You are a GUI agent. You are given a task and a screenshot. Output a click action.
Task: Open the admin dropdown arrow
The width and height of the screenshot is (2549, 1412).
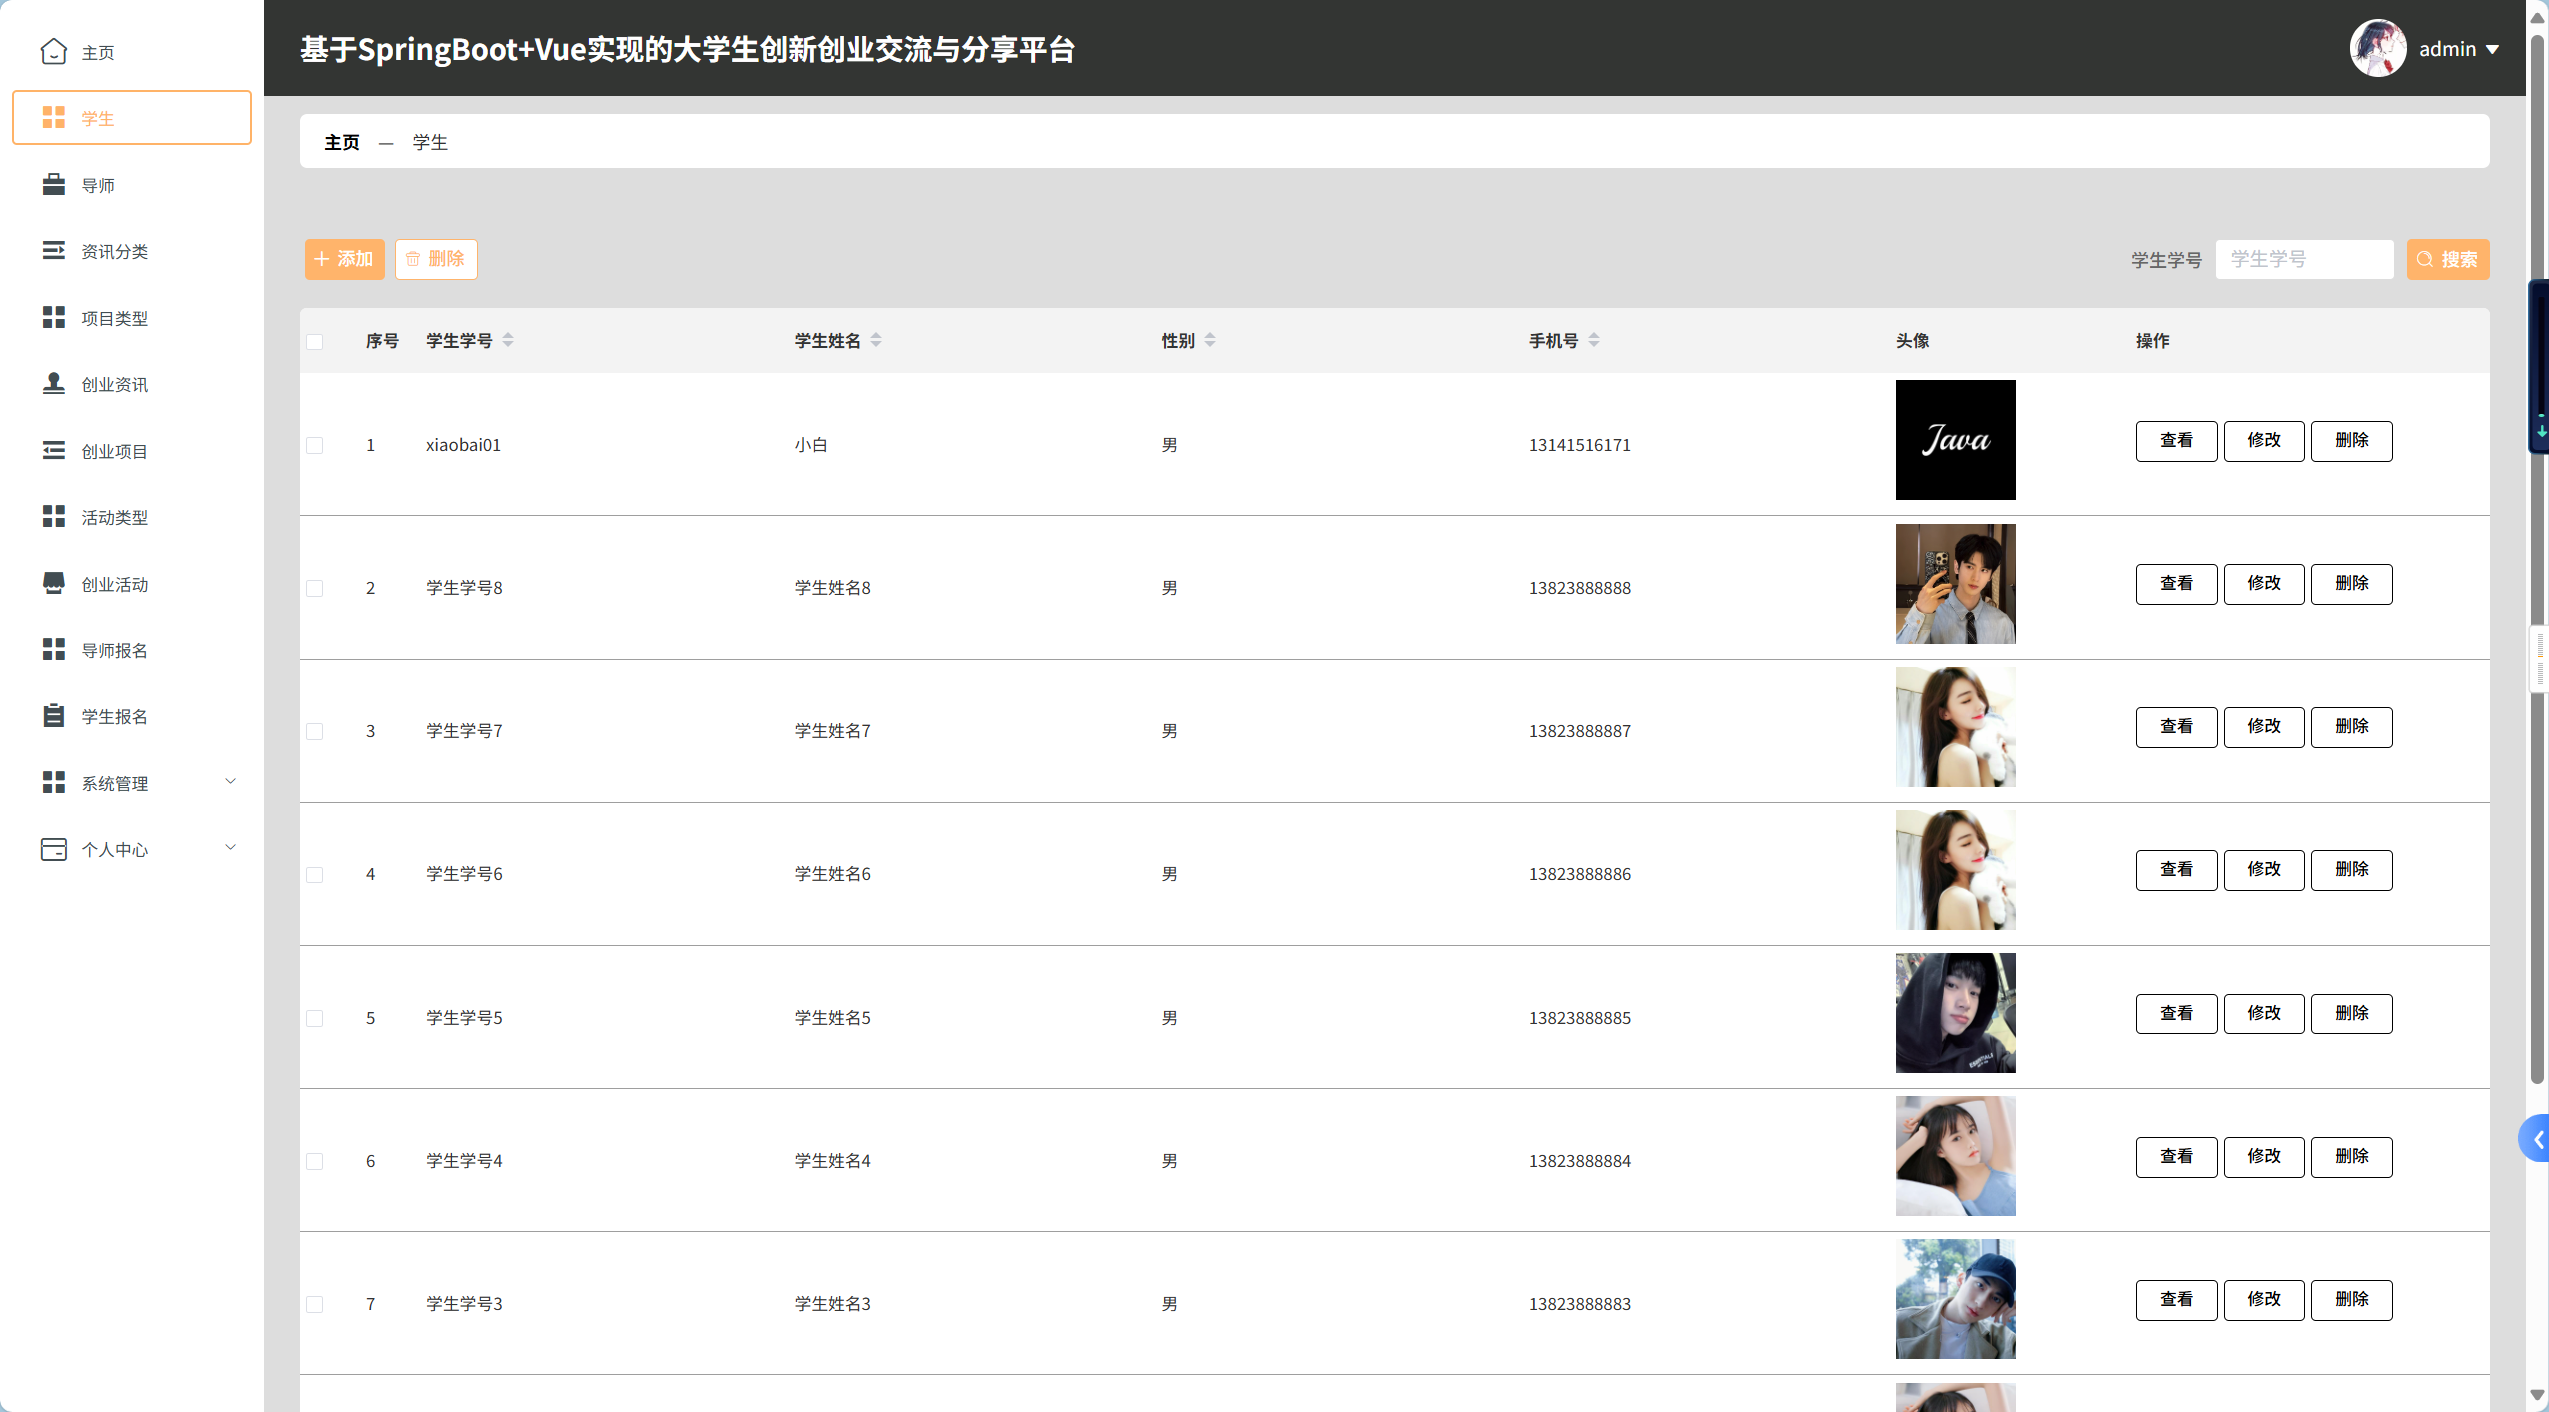tap(2492, 49)
